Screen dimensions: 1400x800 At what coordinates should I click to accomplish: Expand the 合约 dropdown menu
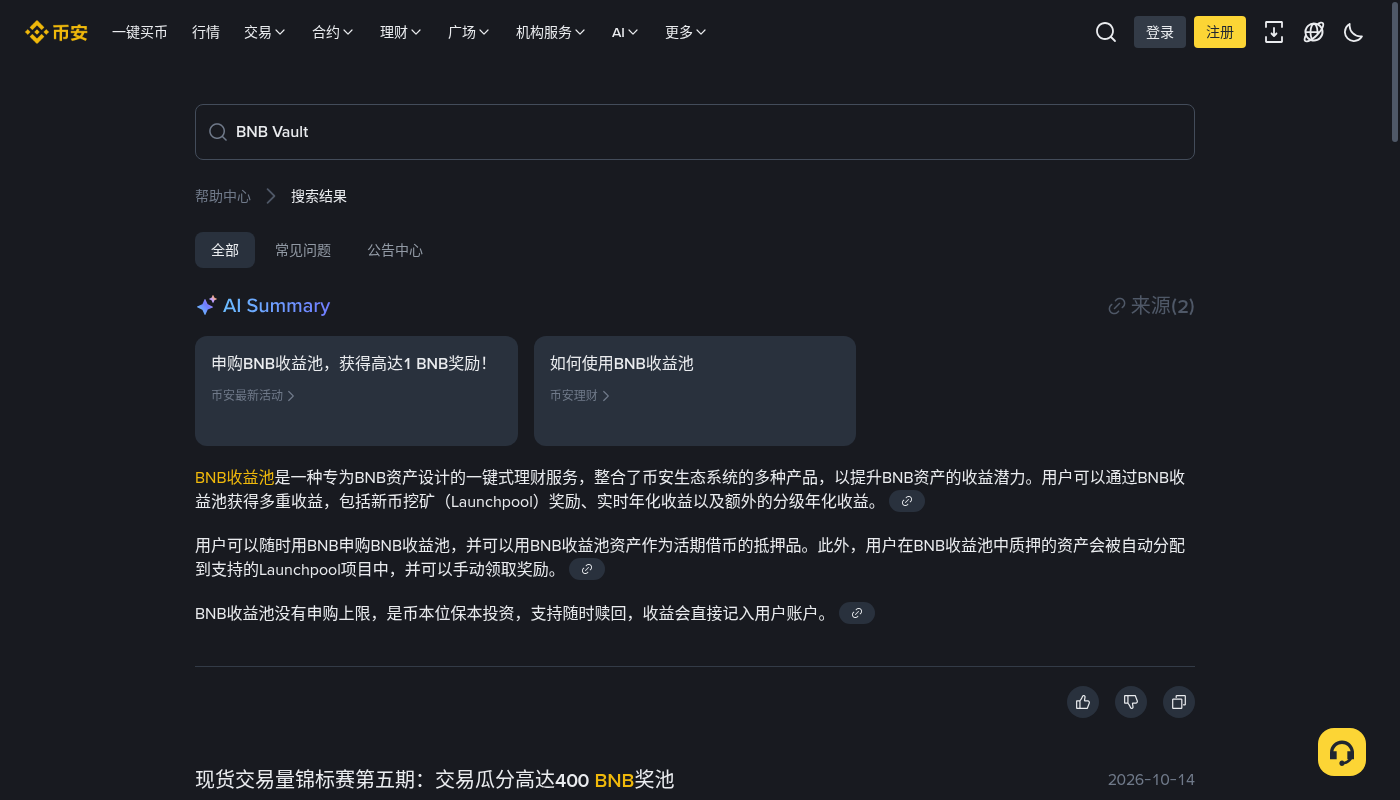(333, 32)
